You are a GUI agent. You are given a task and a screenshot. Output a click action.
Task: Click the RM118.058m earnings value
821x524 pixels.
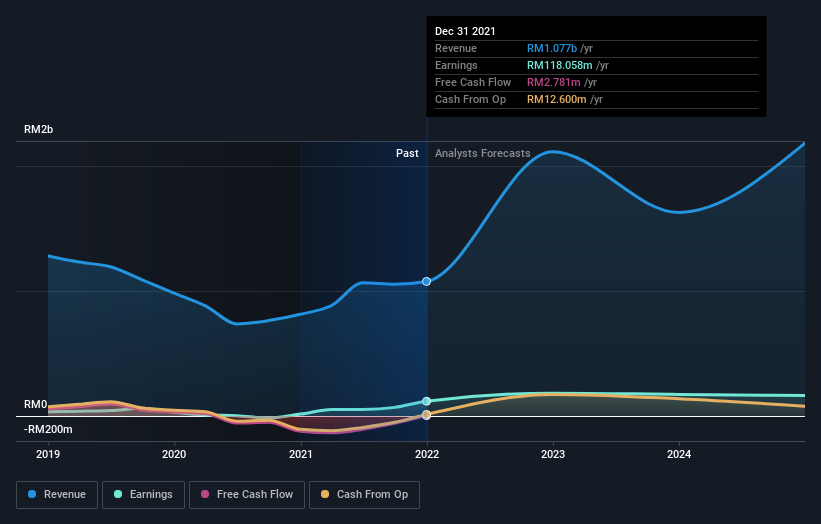[559, 65]
